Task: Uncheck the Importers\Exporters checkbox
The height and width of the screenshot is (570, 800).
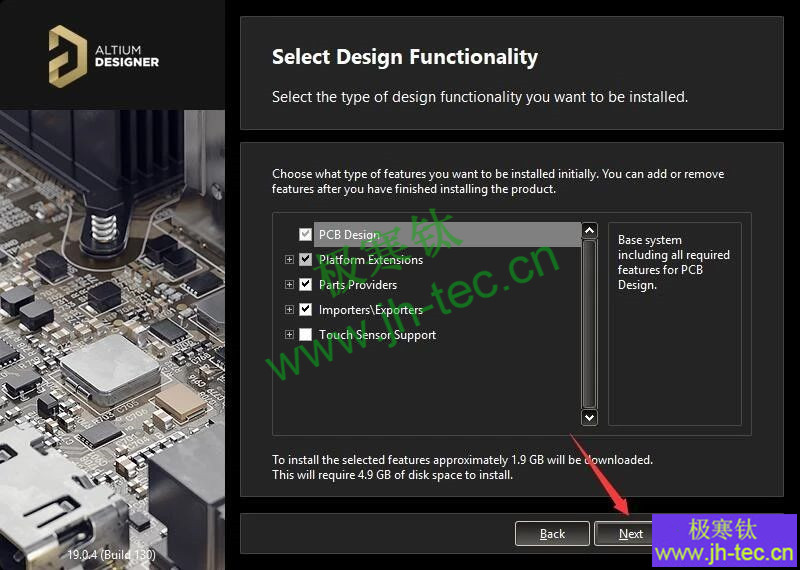Action: (x=305, y=309)
